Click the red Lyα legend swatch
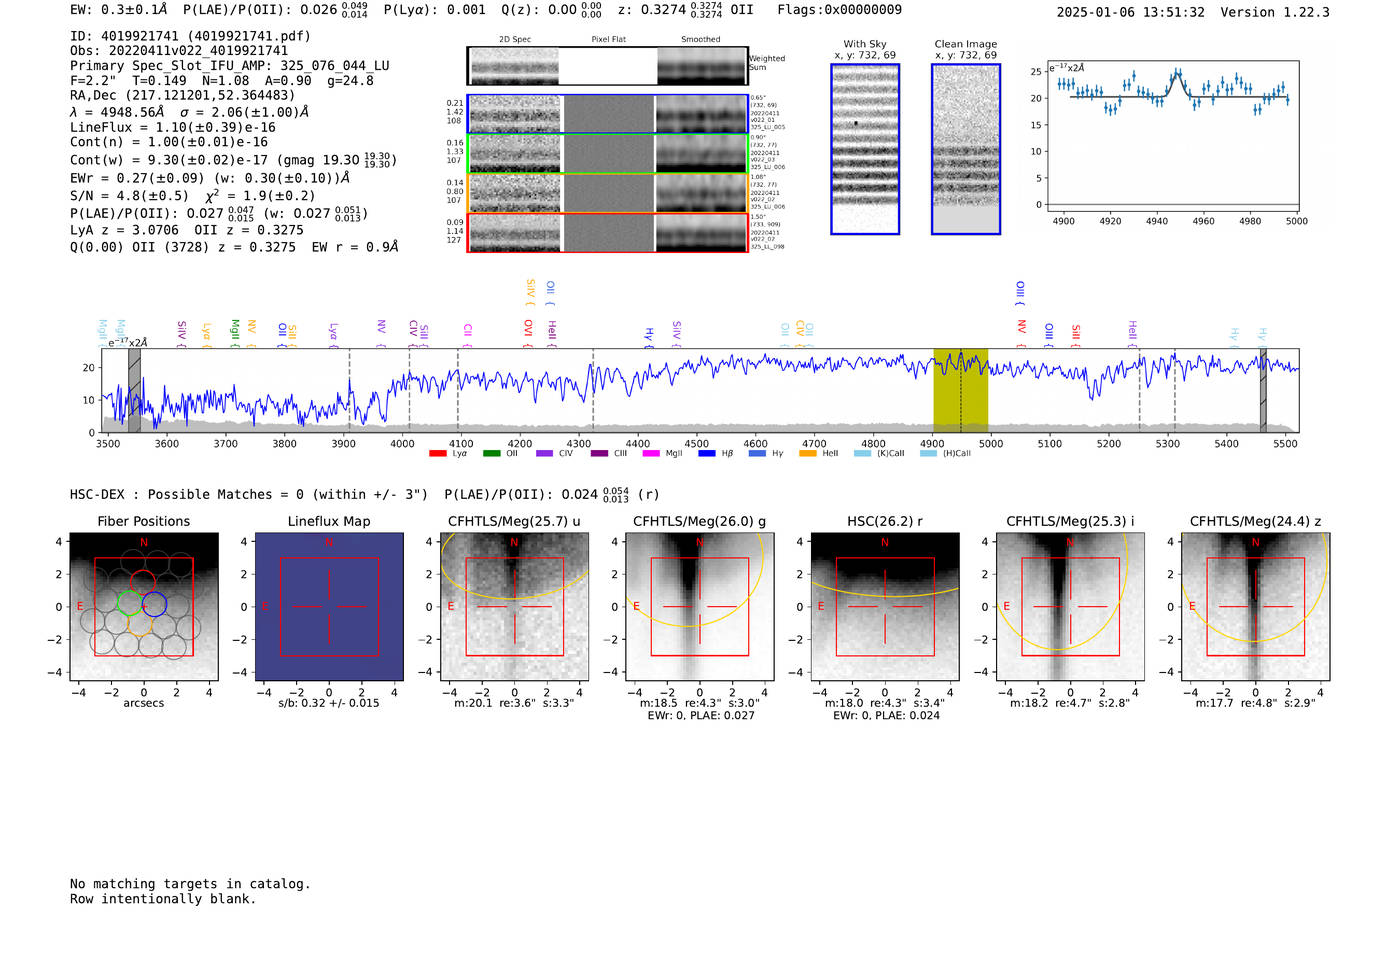This screenshot has width=1400, height=953. pos(437,454)
